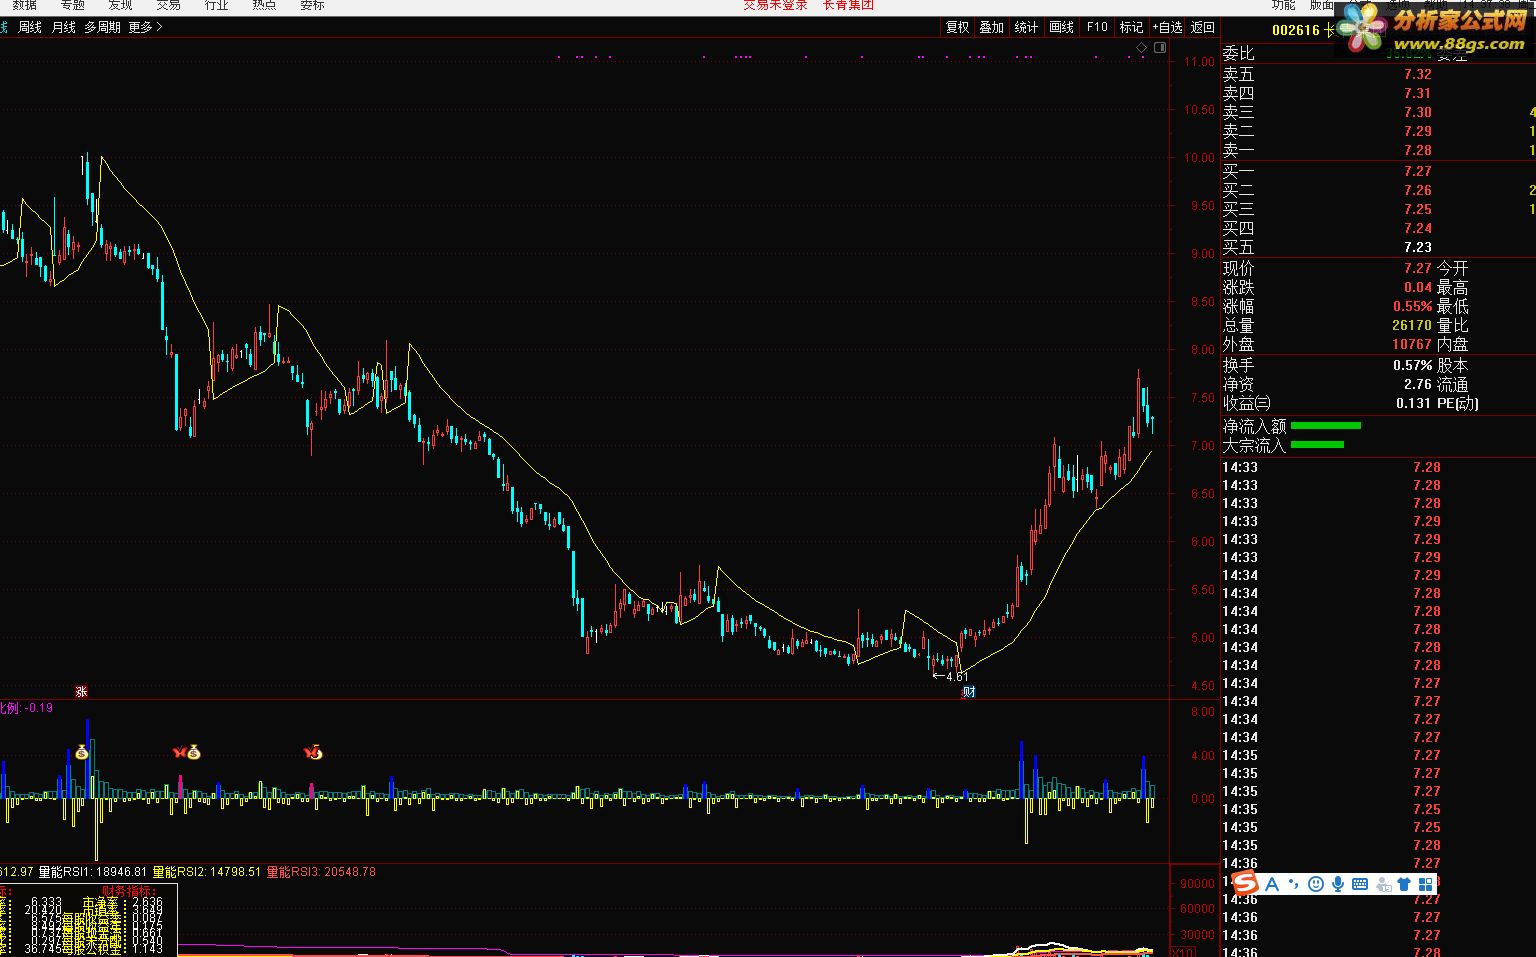The image size is (1536, 957).
Task: Open the 功能 menu
Action: 1284,5
